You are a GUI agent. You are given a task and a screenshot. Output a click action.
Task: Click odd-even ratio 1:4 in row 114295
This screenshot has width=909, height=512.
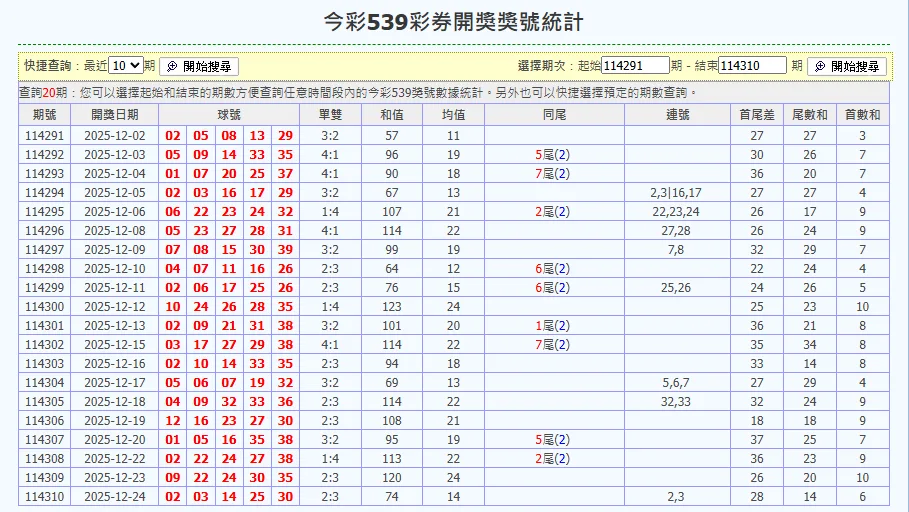click(330, 212)
